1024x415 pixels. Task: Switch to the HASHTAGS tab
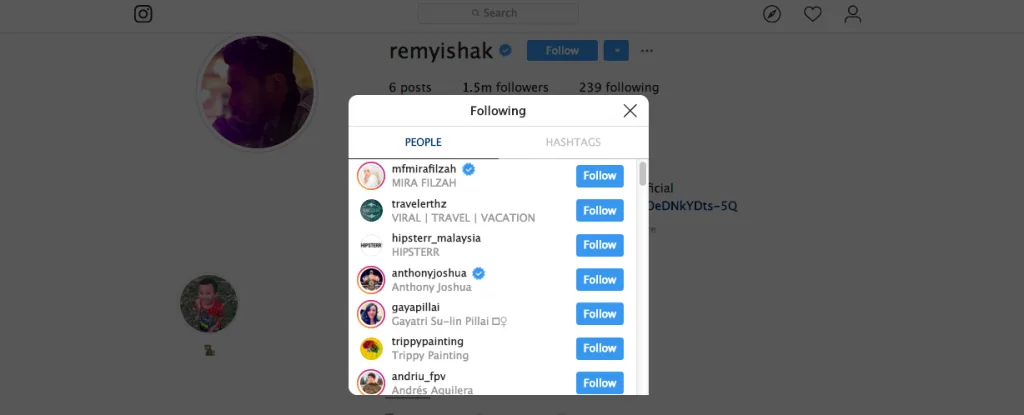pyautogui.click(x=573, y=142)
